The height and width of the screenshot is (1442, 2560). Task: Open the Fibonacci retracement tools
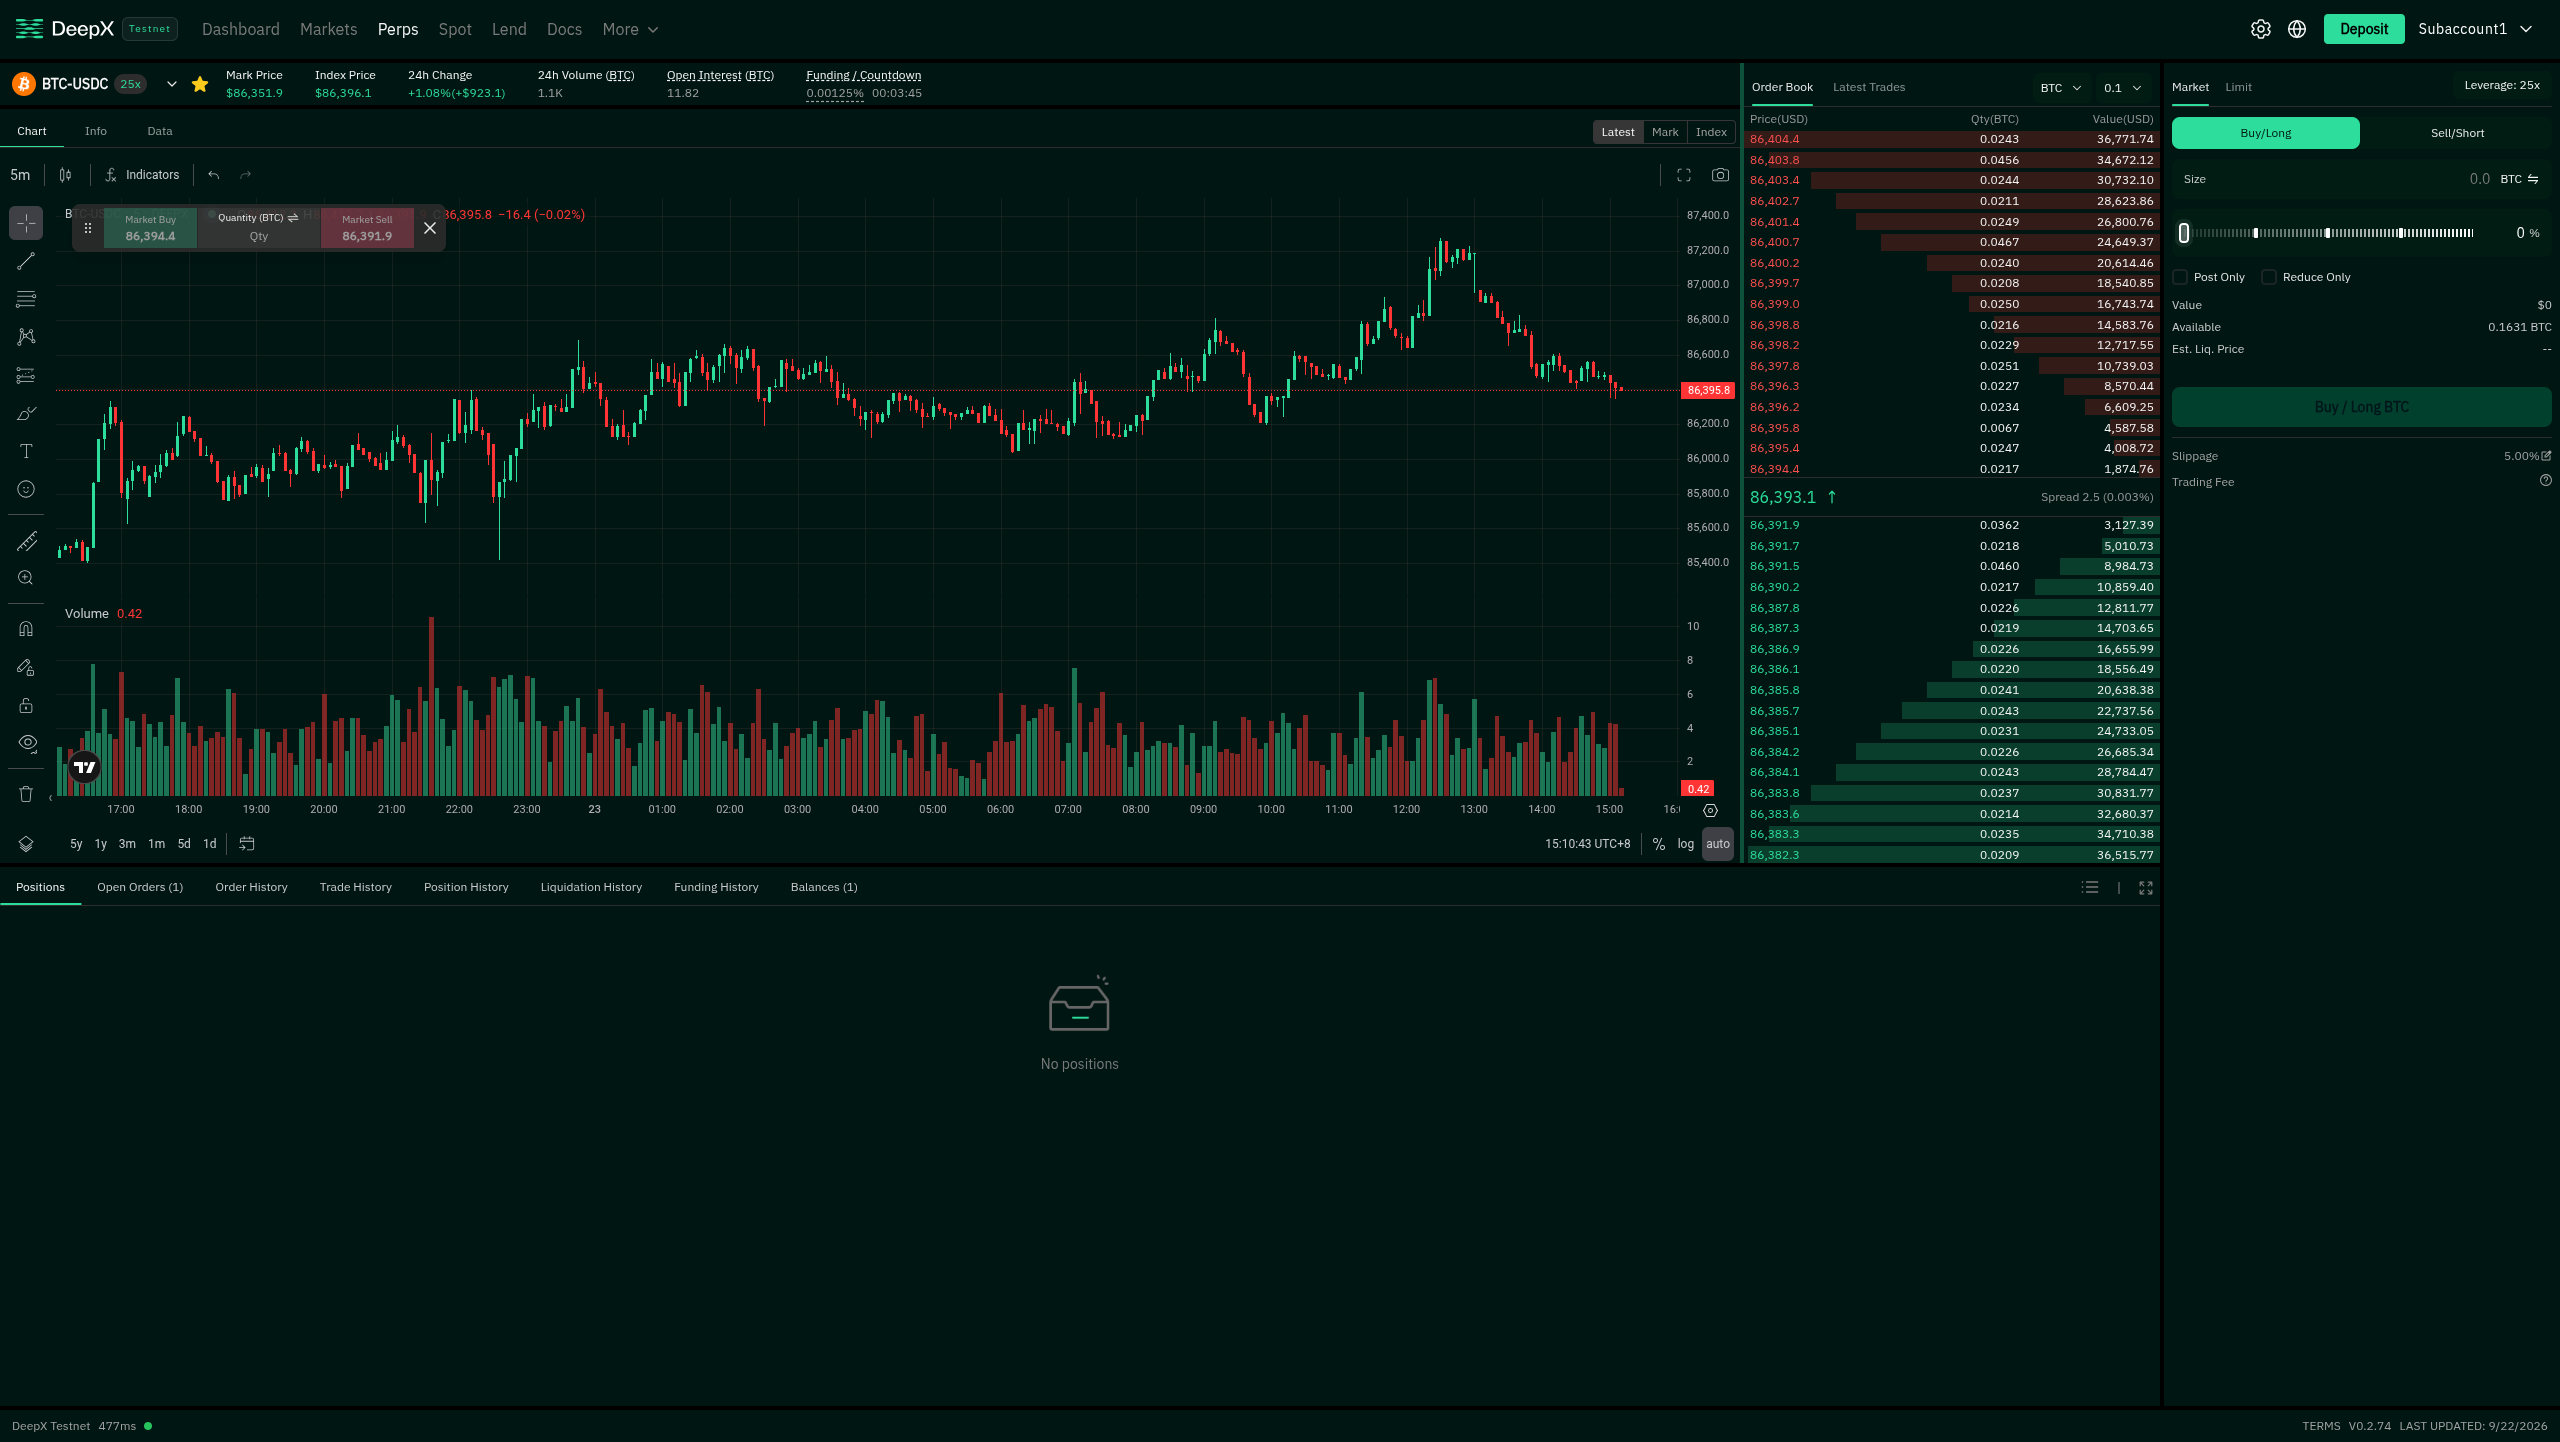(26, 299)
